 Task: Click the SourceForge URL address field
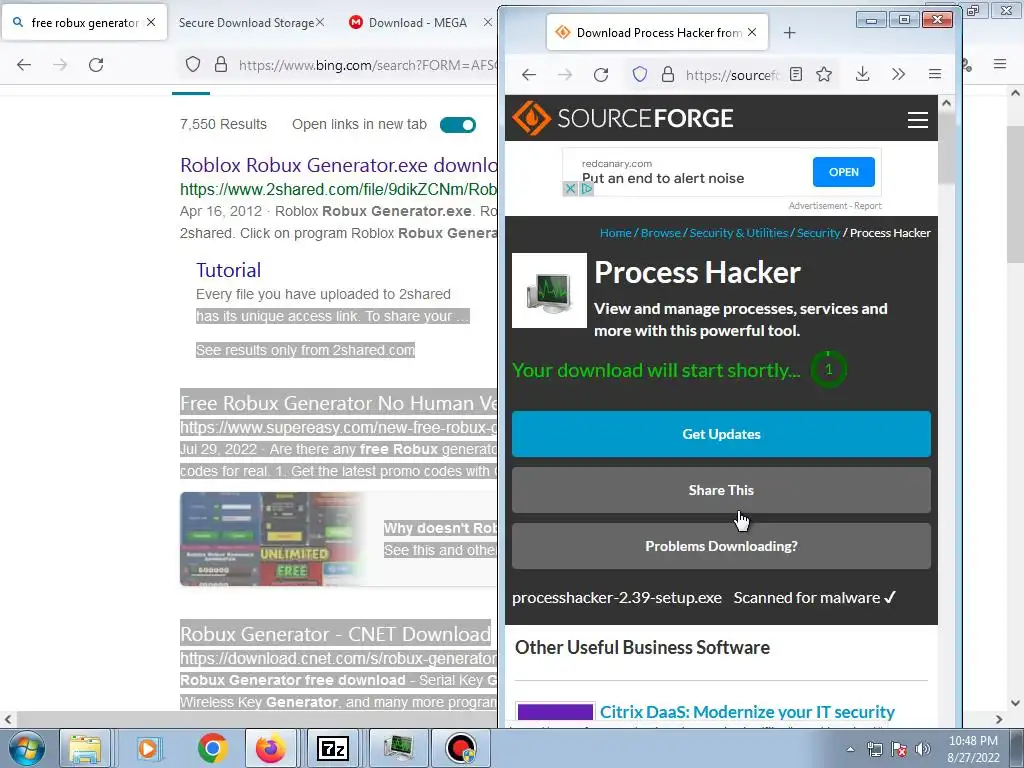(733, 74)
